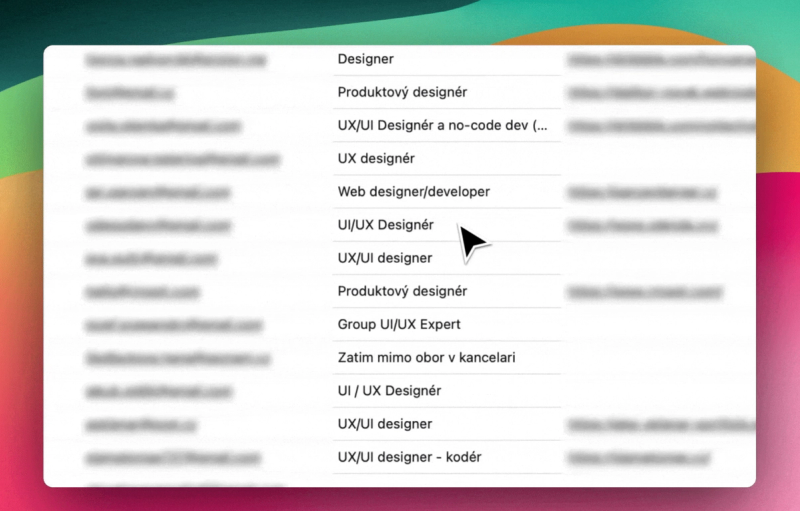Viewport: 800px width, 511px height.
Task: Open the blurred link beside 'UX/UI Designér a no-code dev'
Action: point(661,126)
